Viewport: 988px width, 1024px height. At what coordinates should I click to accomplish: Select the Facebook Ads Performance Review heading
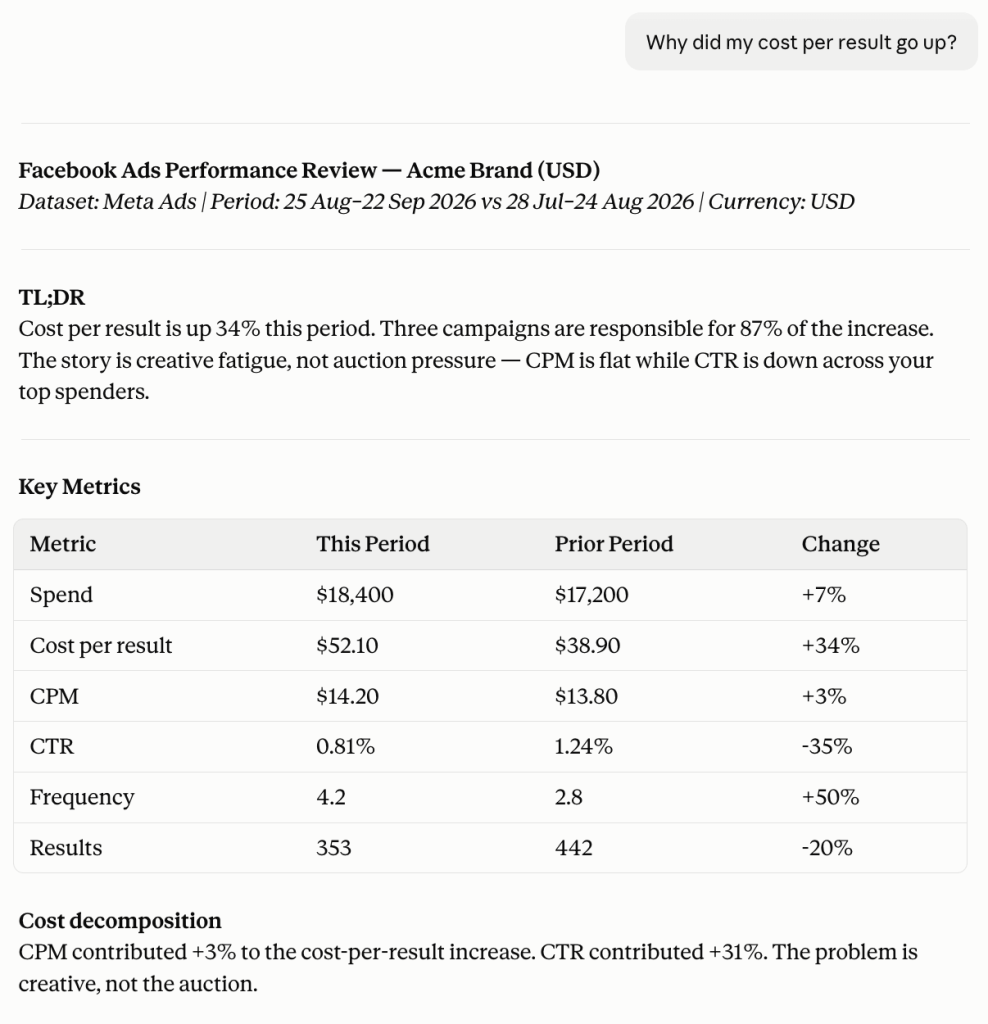pos(309,170)
